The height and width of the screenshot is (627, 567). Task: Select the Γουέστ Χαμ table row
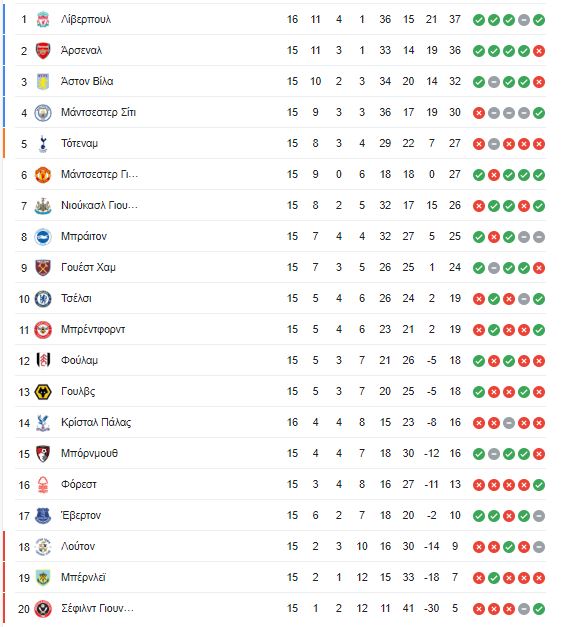coord(281,268)
